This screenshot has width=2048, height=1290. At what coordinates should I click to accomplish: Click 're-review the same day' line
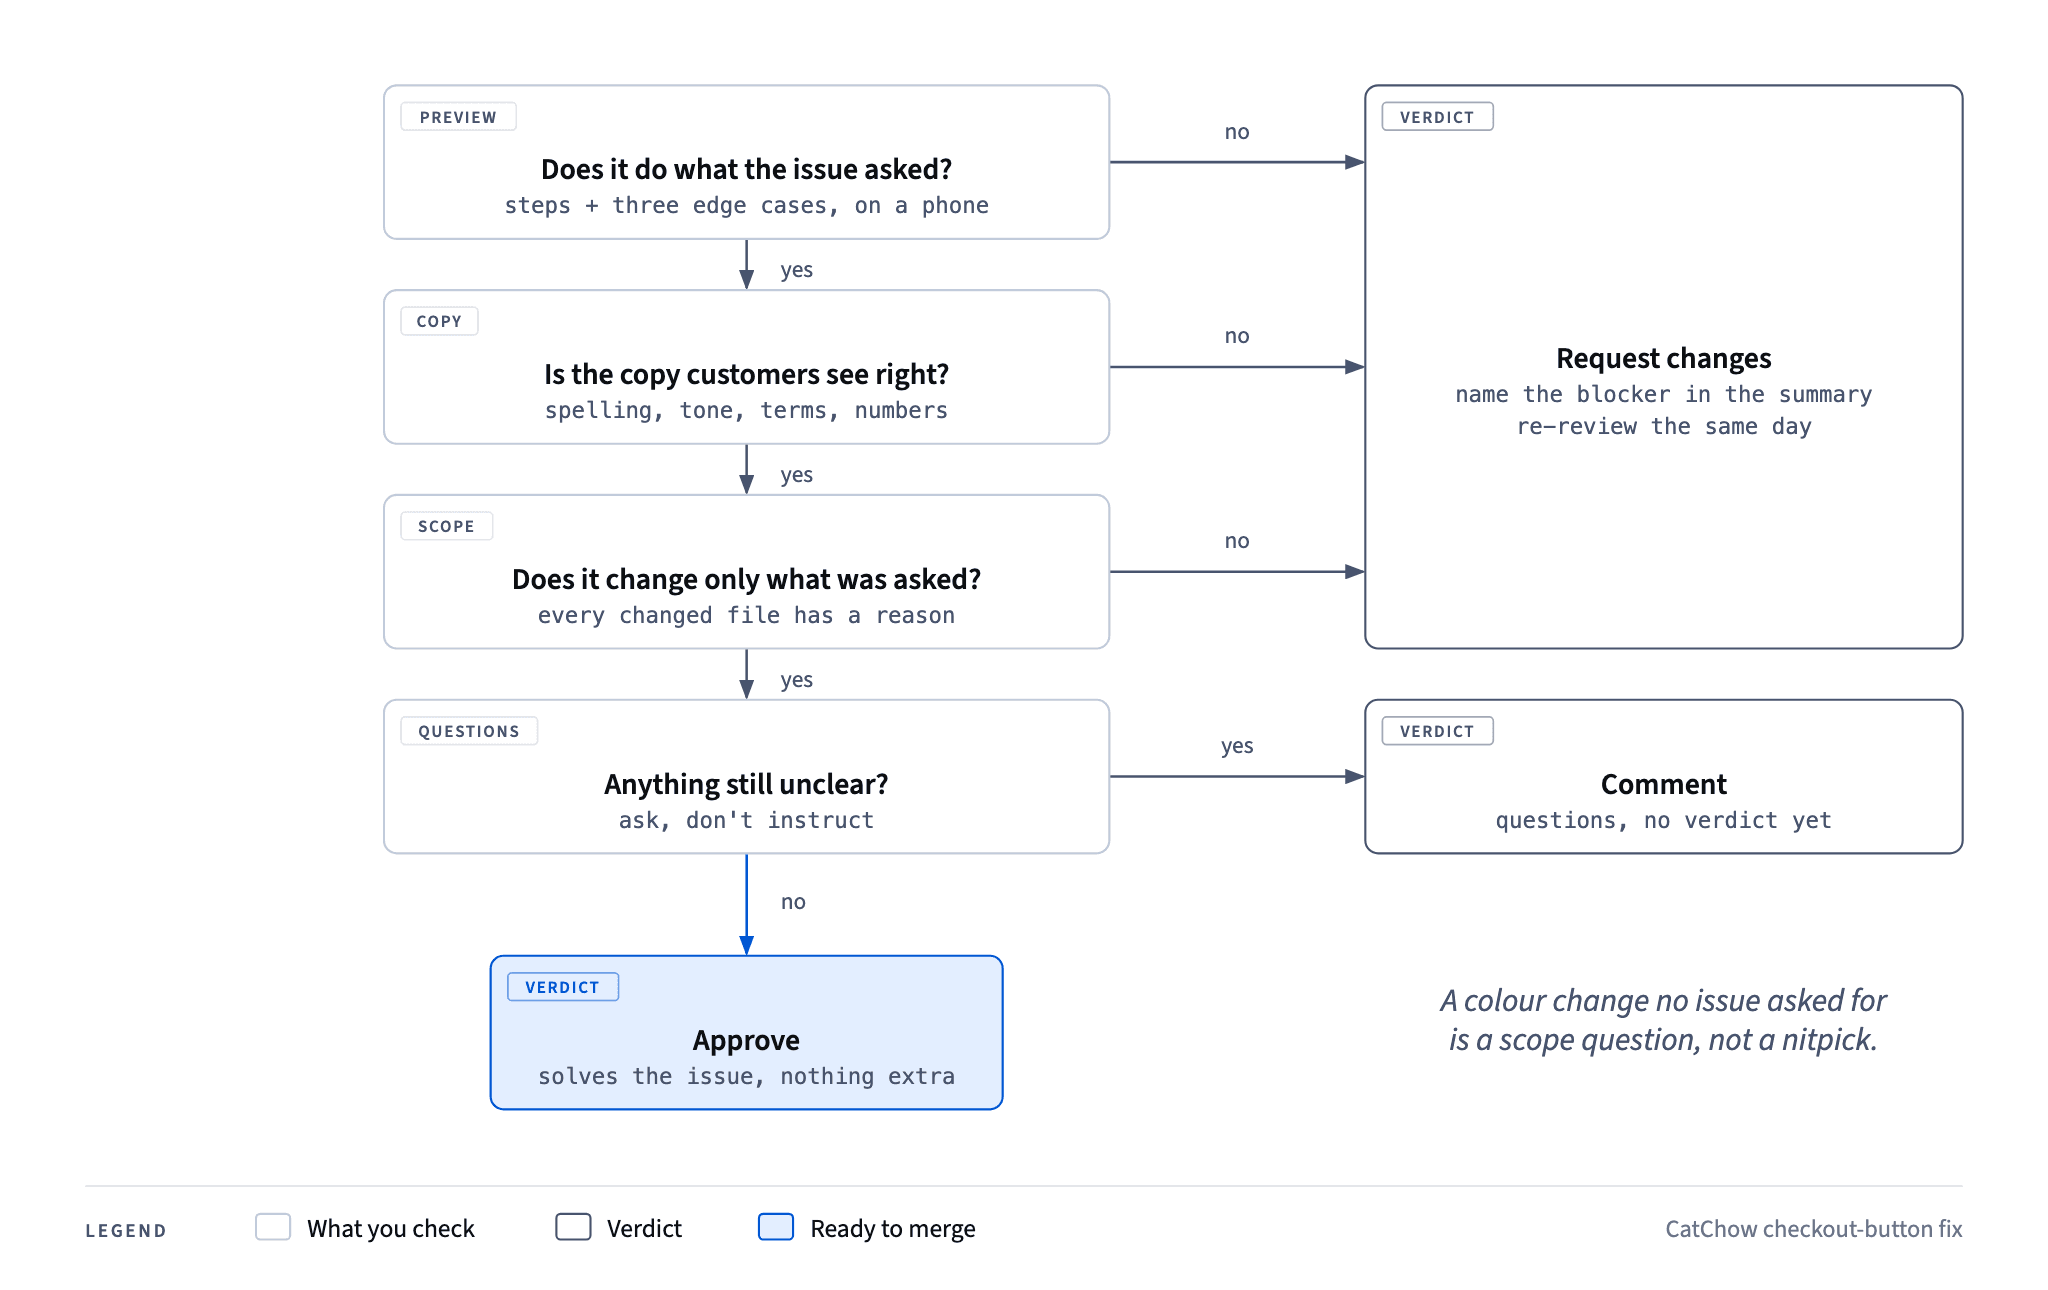(1664, 427)
